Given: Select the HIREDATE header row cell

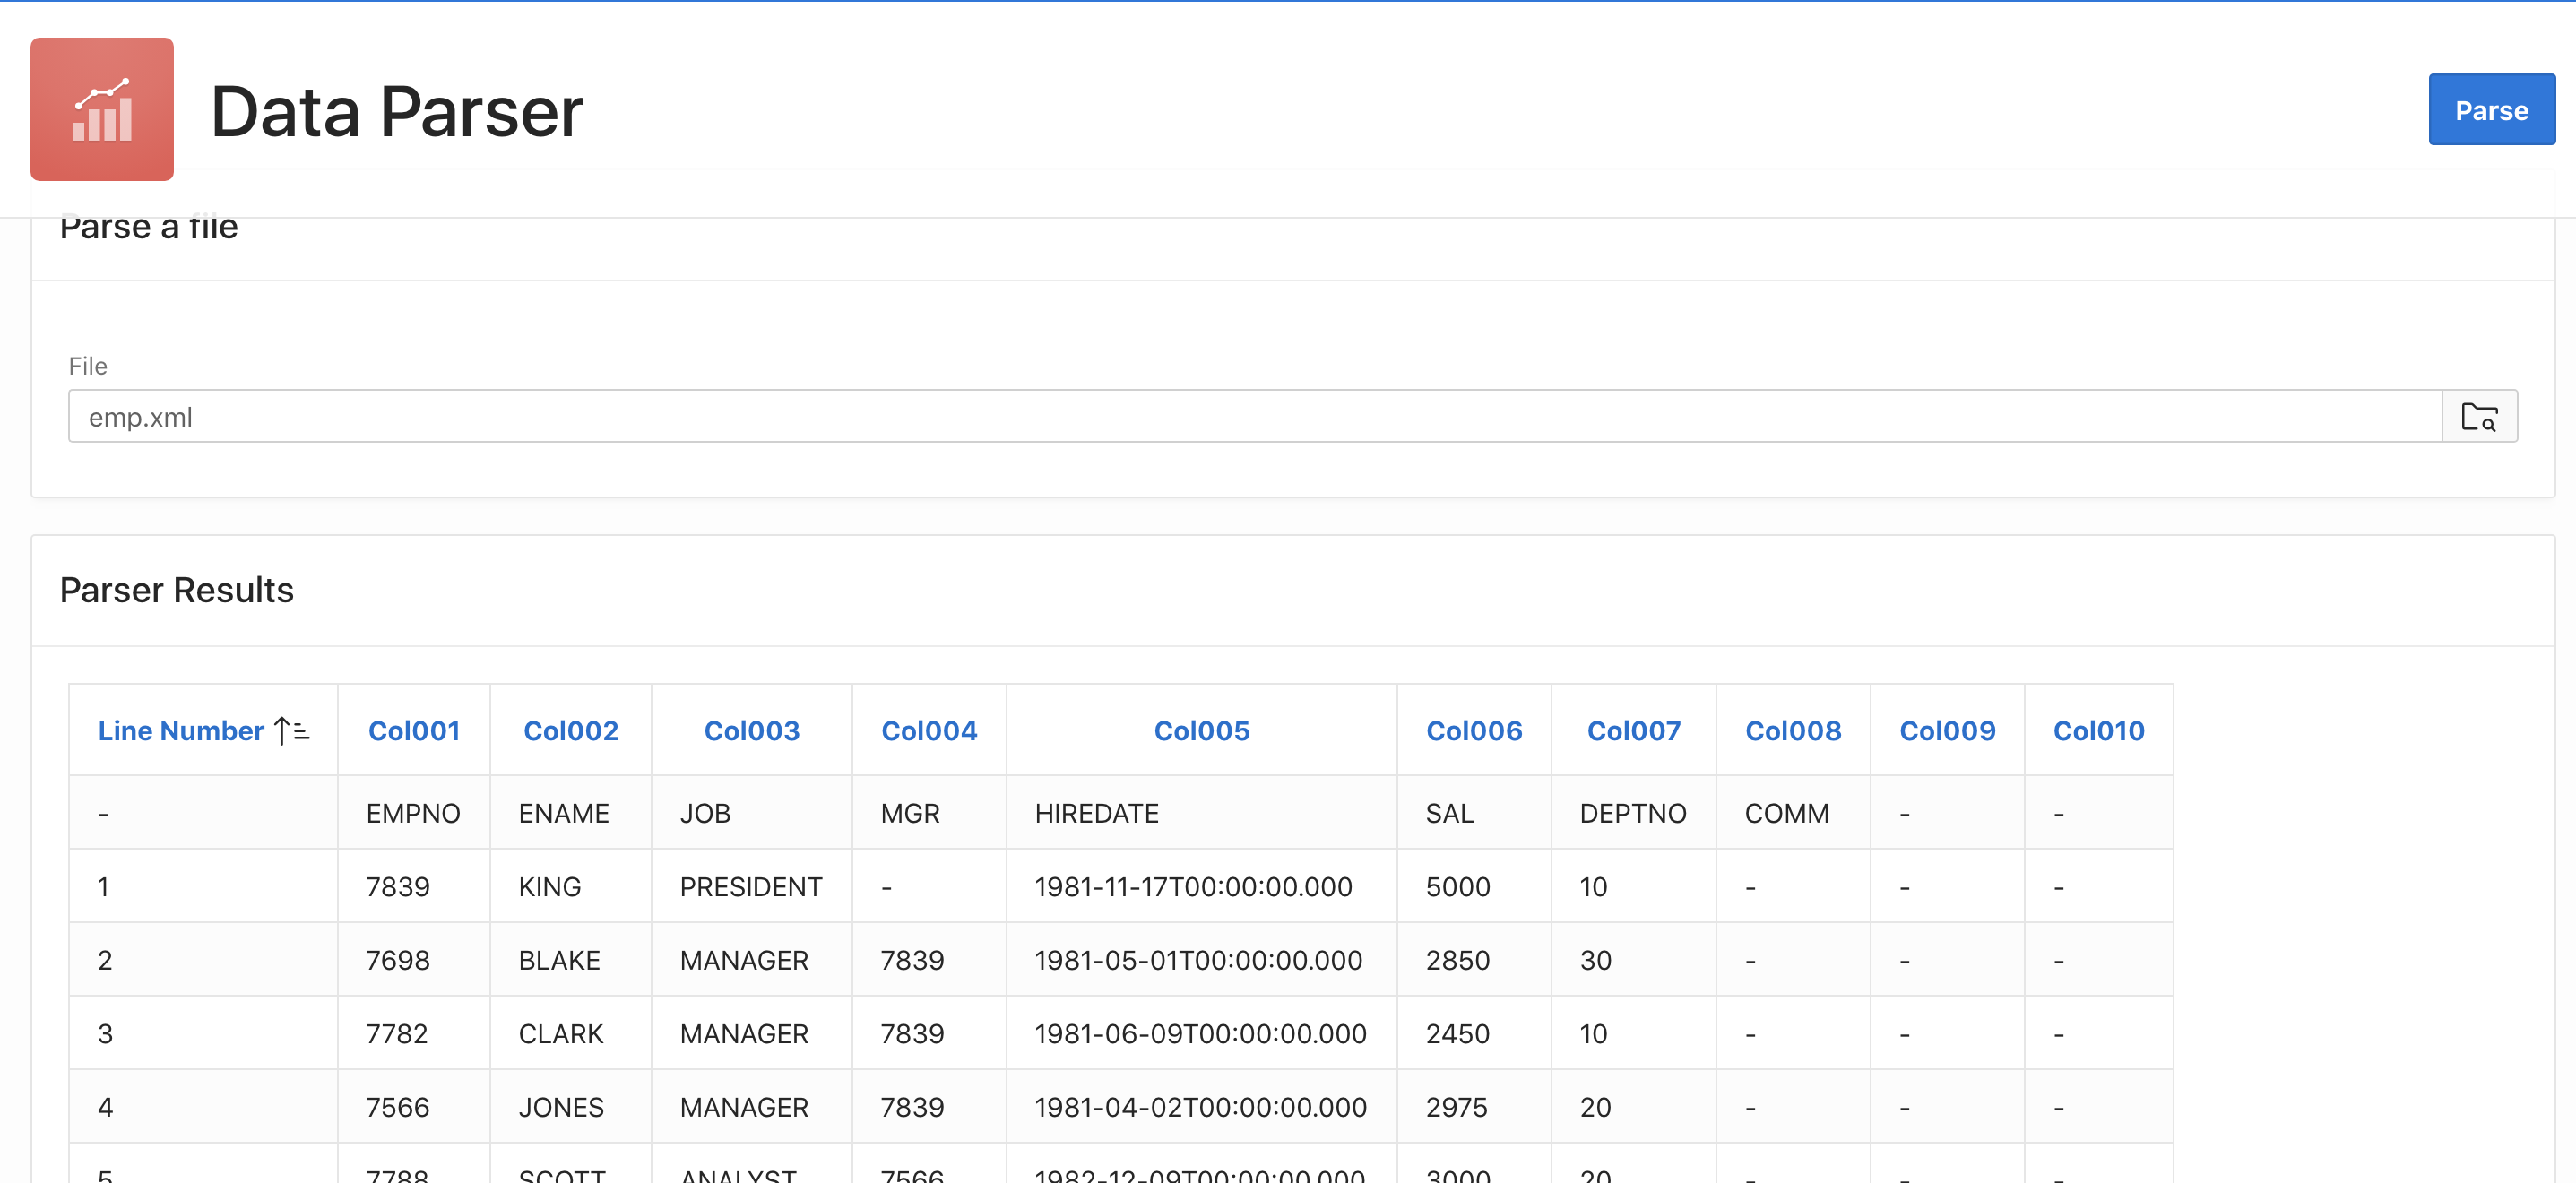Looking at the screenshot, I should [x=1096, y=813].
